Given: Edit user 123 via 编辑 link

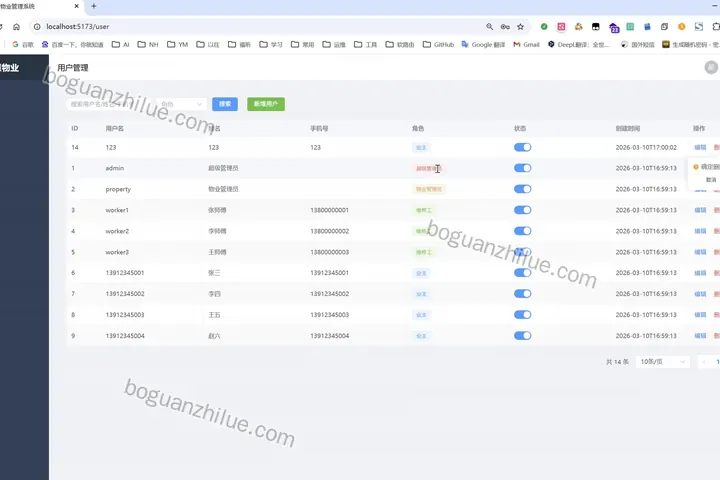Looking at the screenshot, I should [700, 147].
